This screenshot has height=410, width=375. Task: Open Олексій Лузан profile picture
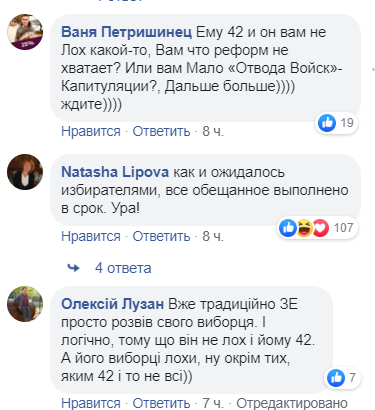25,304
